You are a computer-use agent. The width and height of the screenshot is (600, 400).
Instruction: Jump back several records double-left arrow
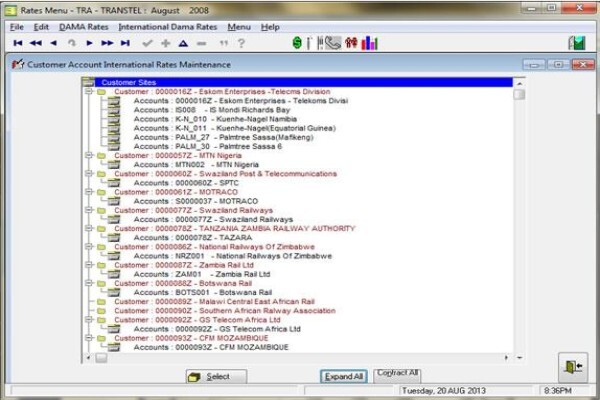[36, 43]
